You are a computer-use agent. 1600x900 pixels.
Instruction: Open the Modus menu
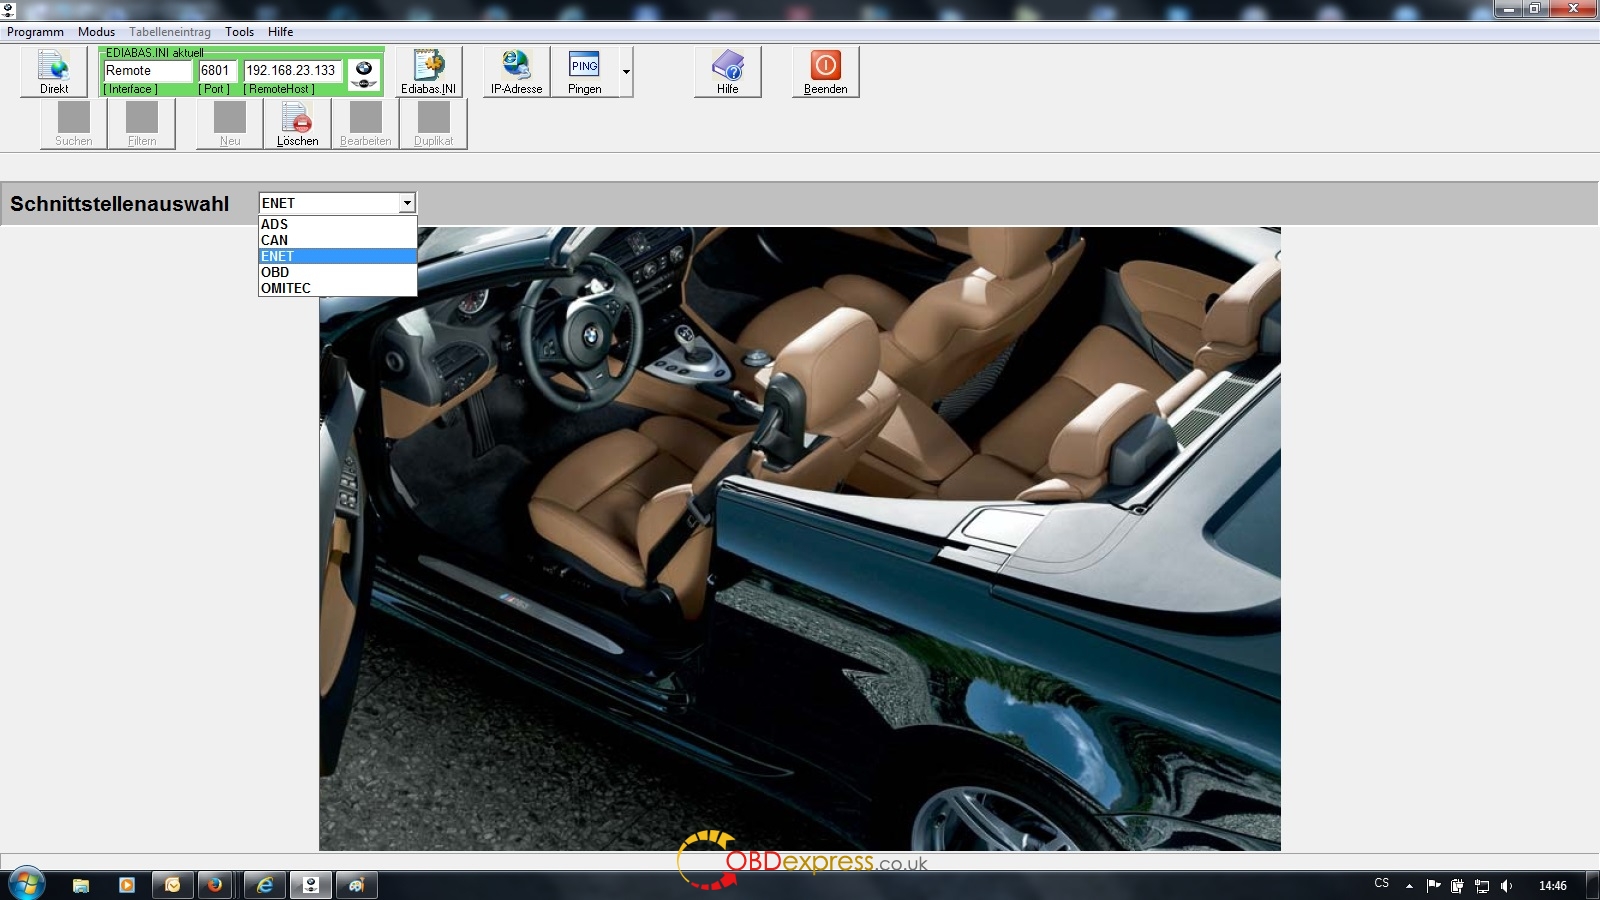(x=96, y=32)
